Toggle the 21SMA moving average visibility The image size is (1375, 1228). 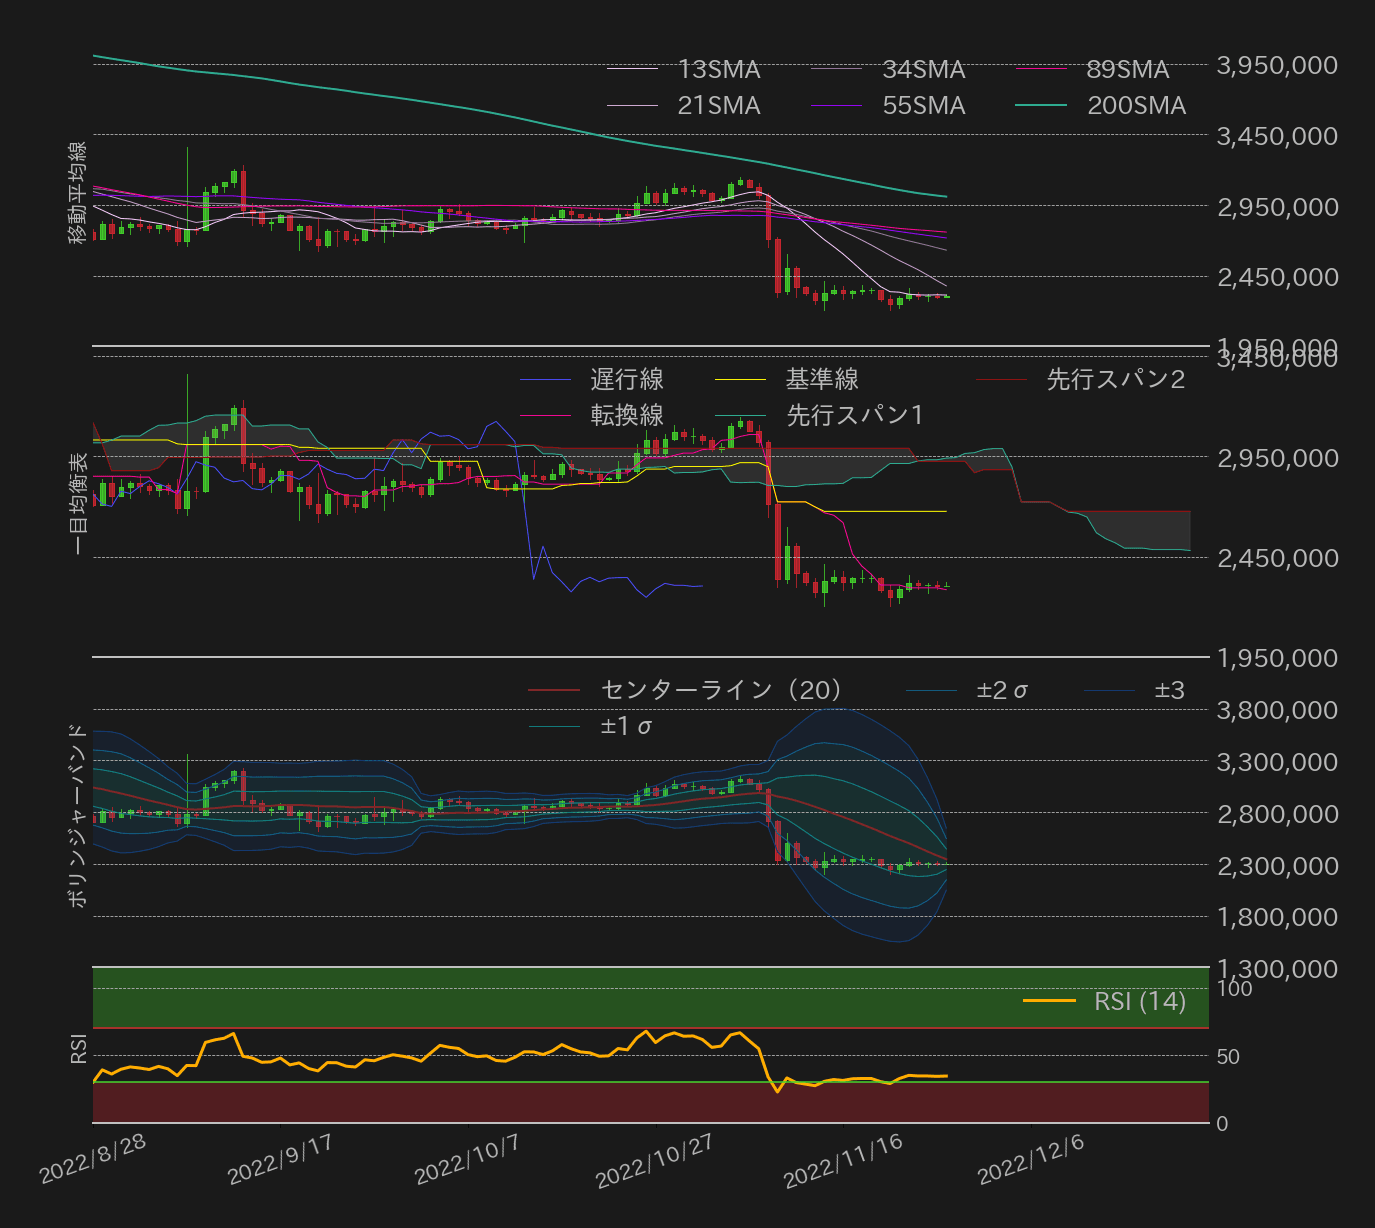[630, 105]
